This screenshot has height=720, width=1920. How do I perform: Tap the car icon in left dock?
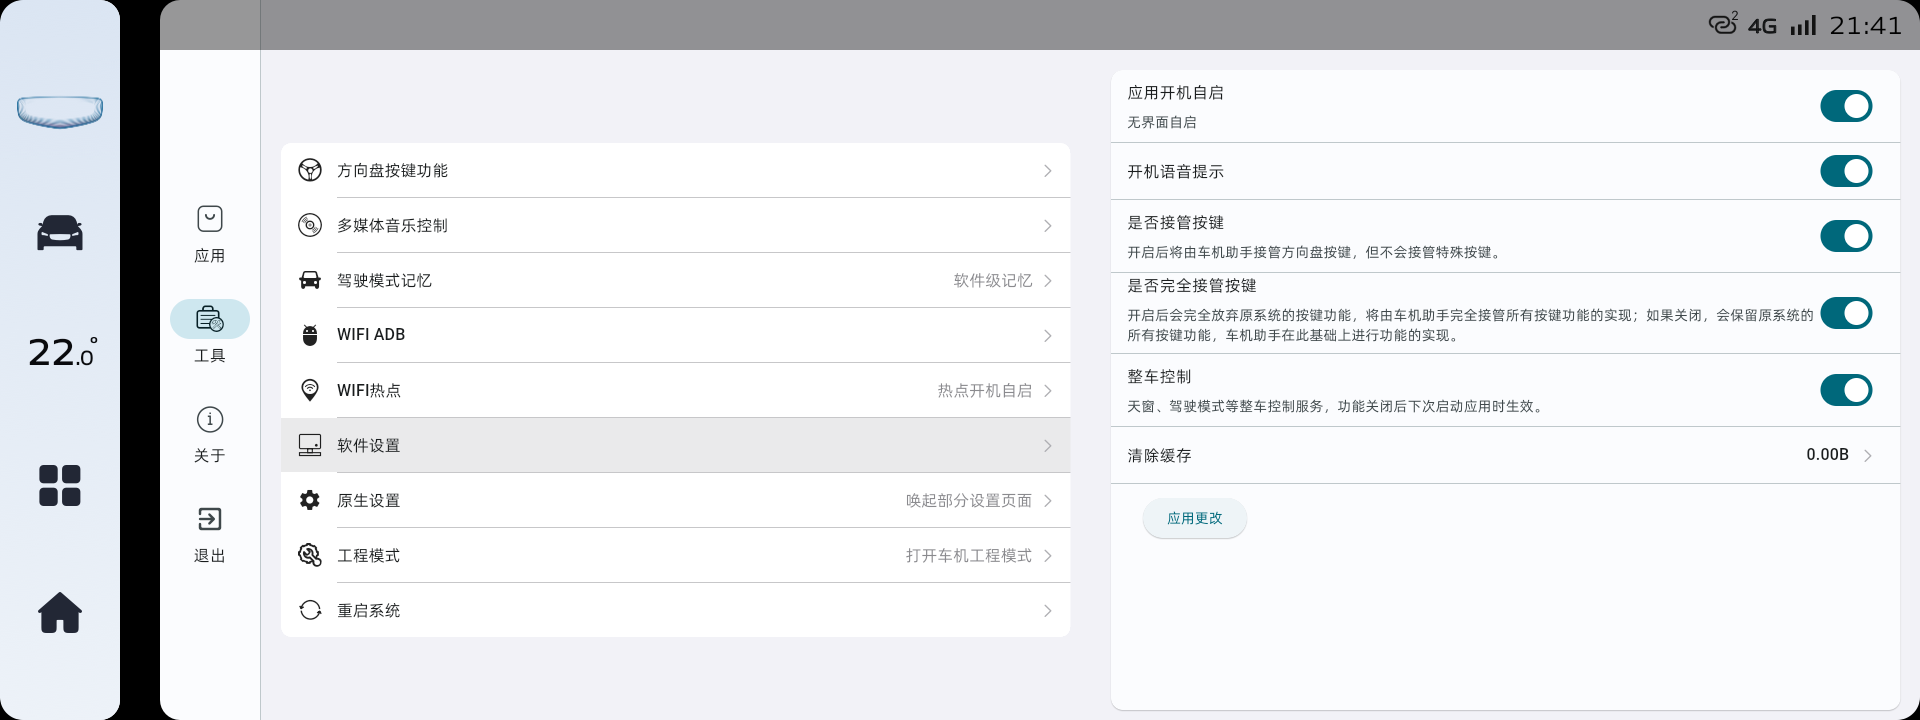pyautogui.click(x=60, y=233)
